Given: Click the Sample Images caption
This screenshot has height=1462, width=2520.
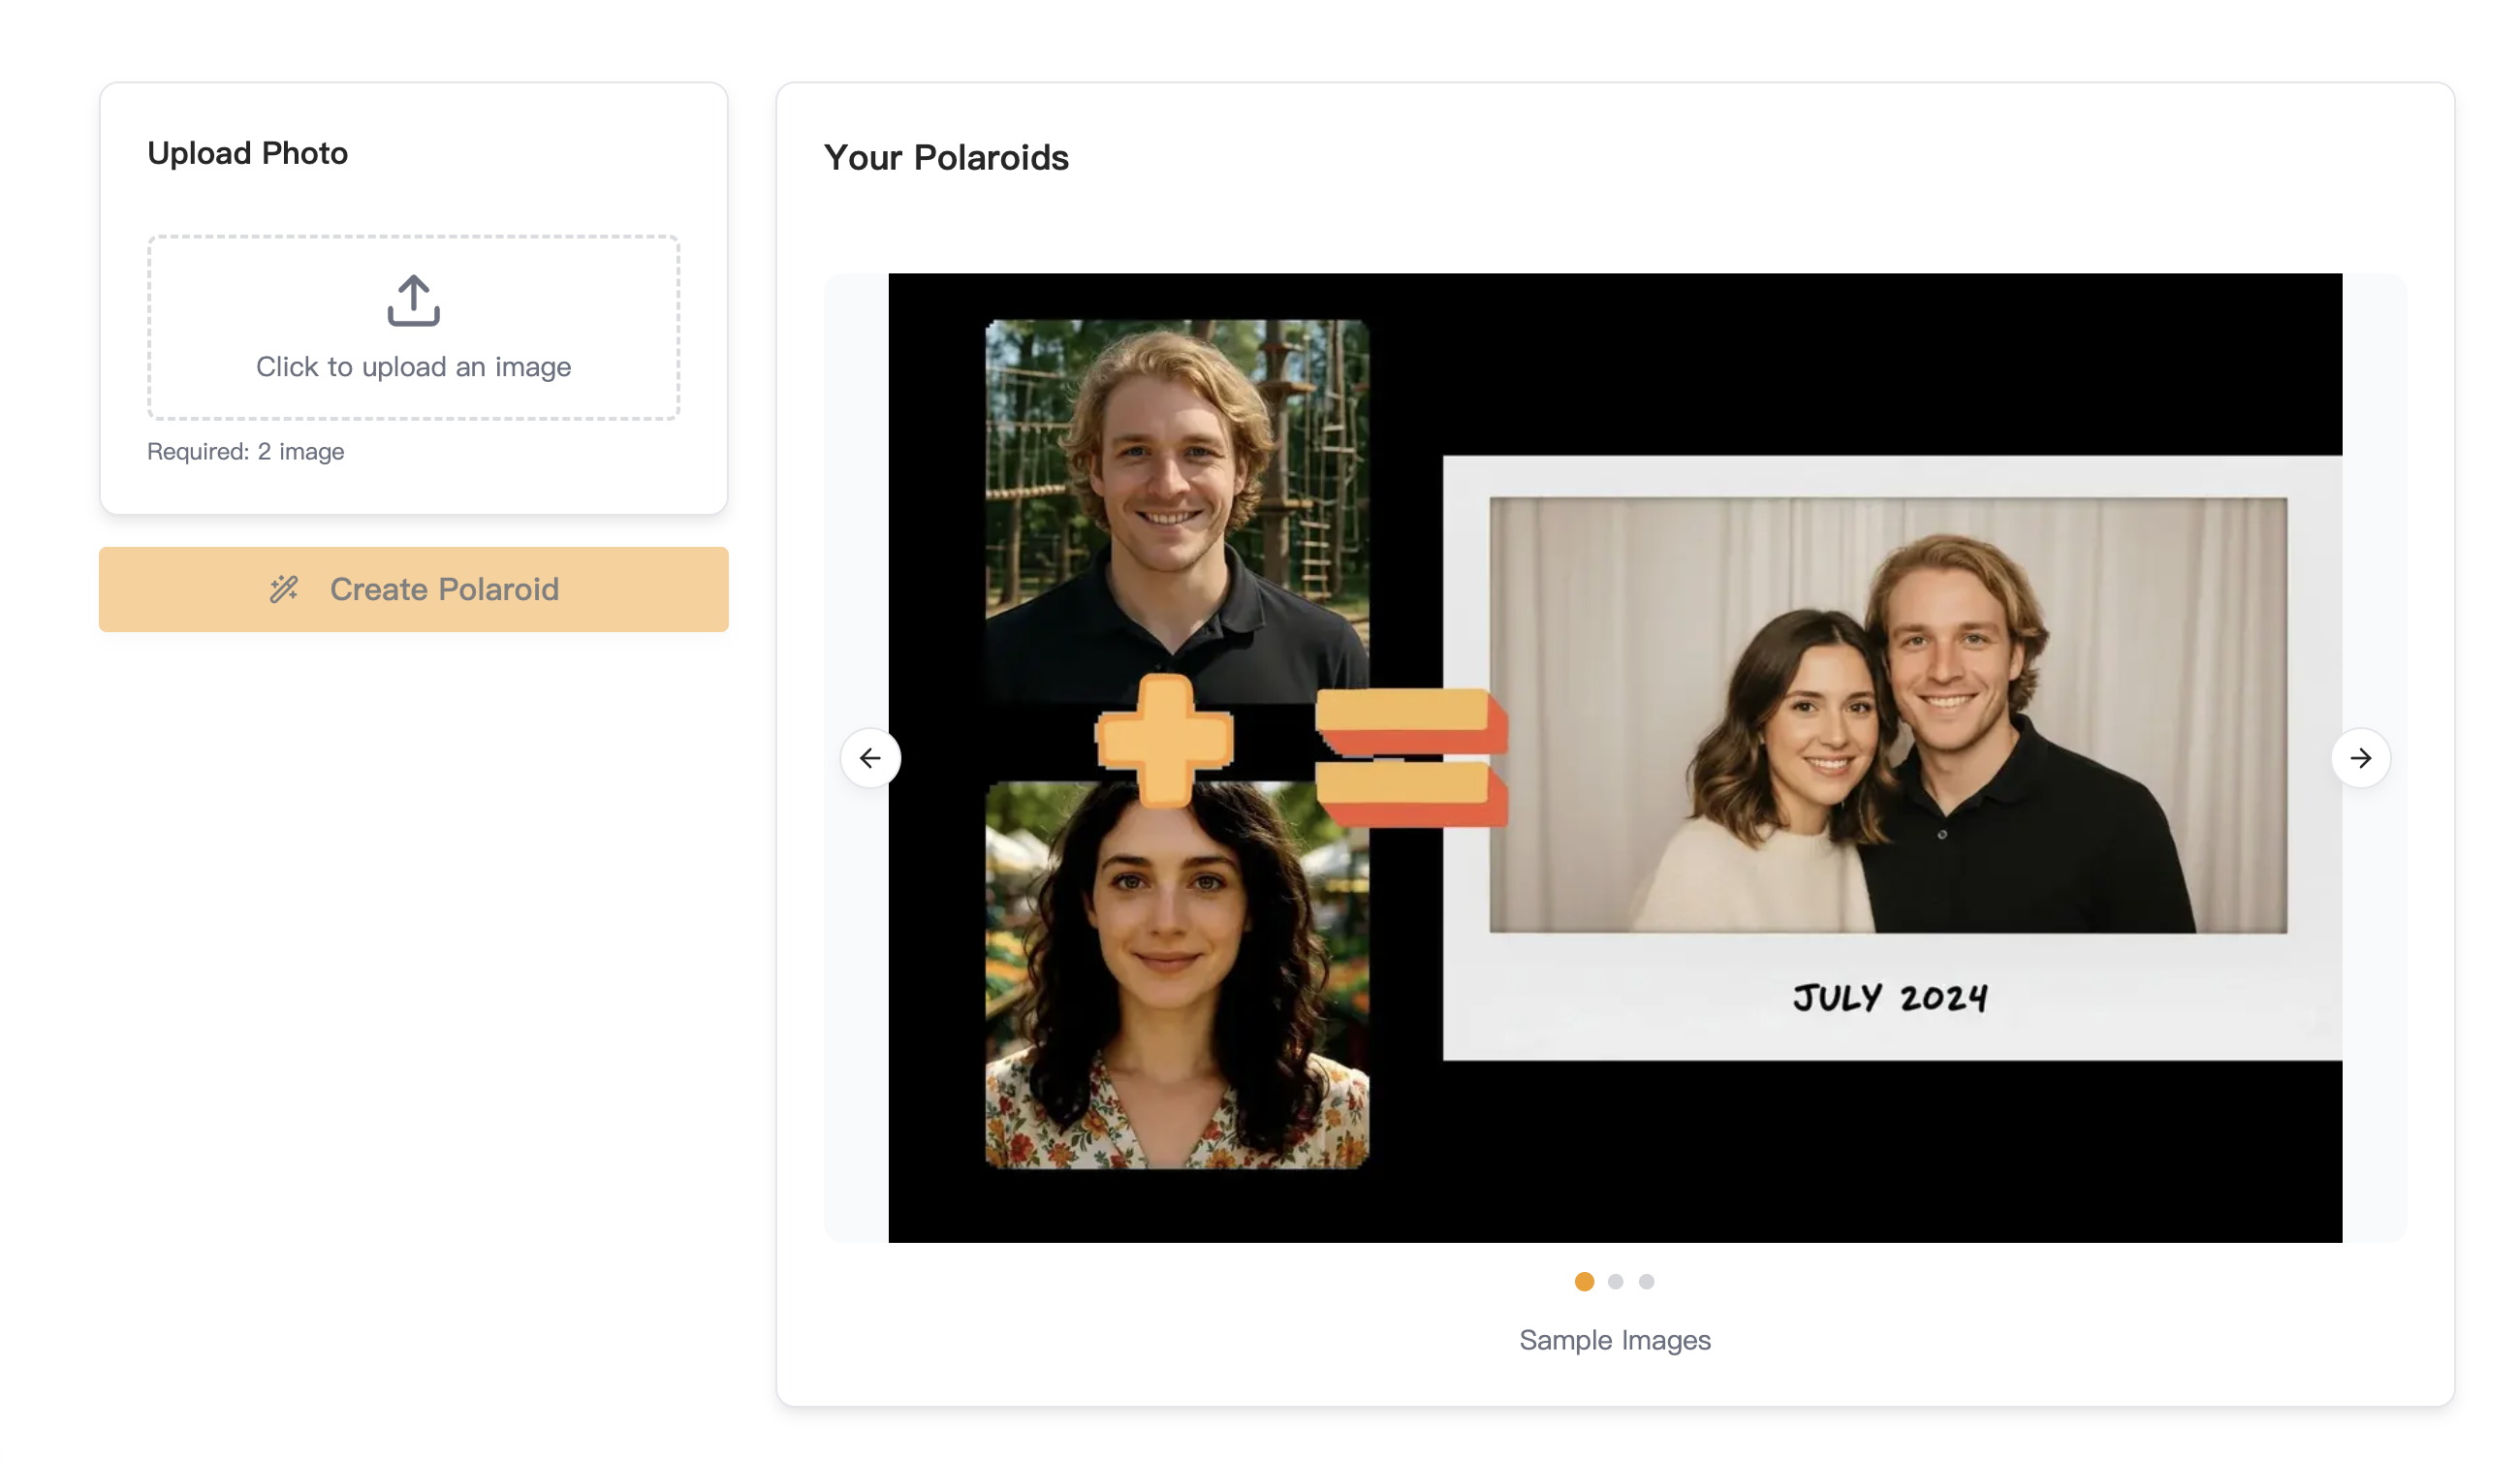Looking at the screenshot, I should tap(1614, 1340).
